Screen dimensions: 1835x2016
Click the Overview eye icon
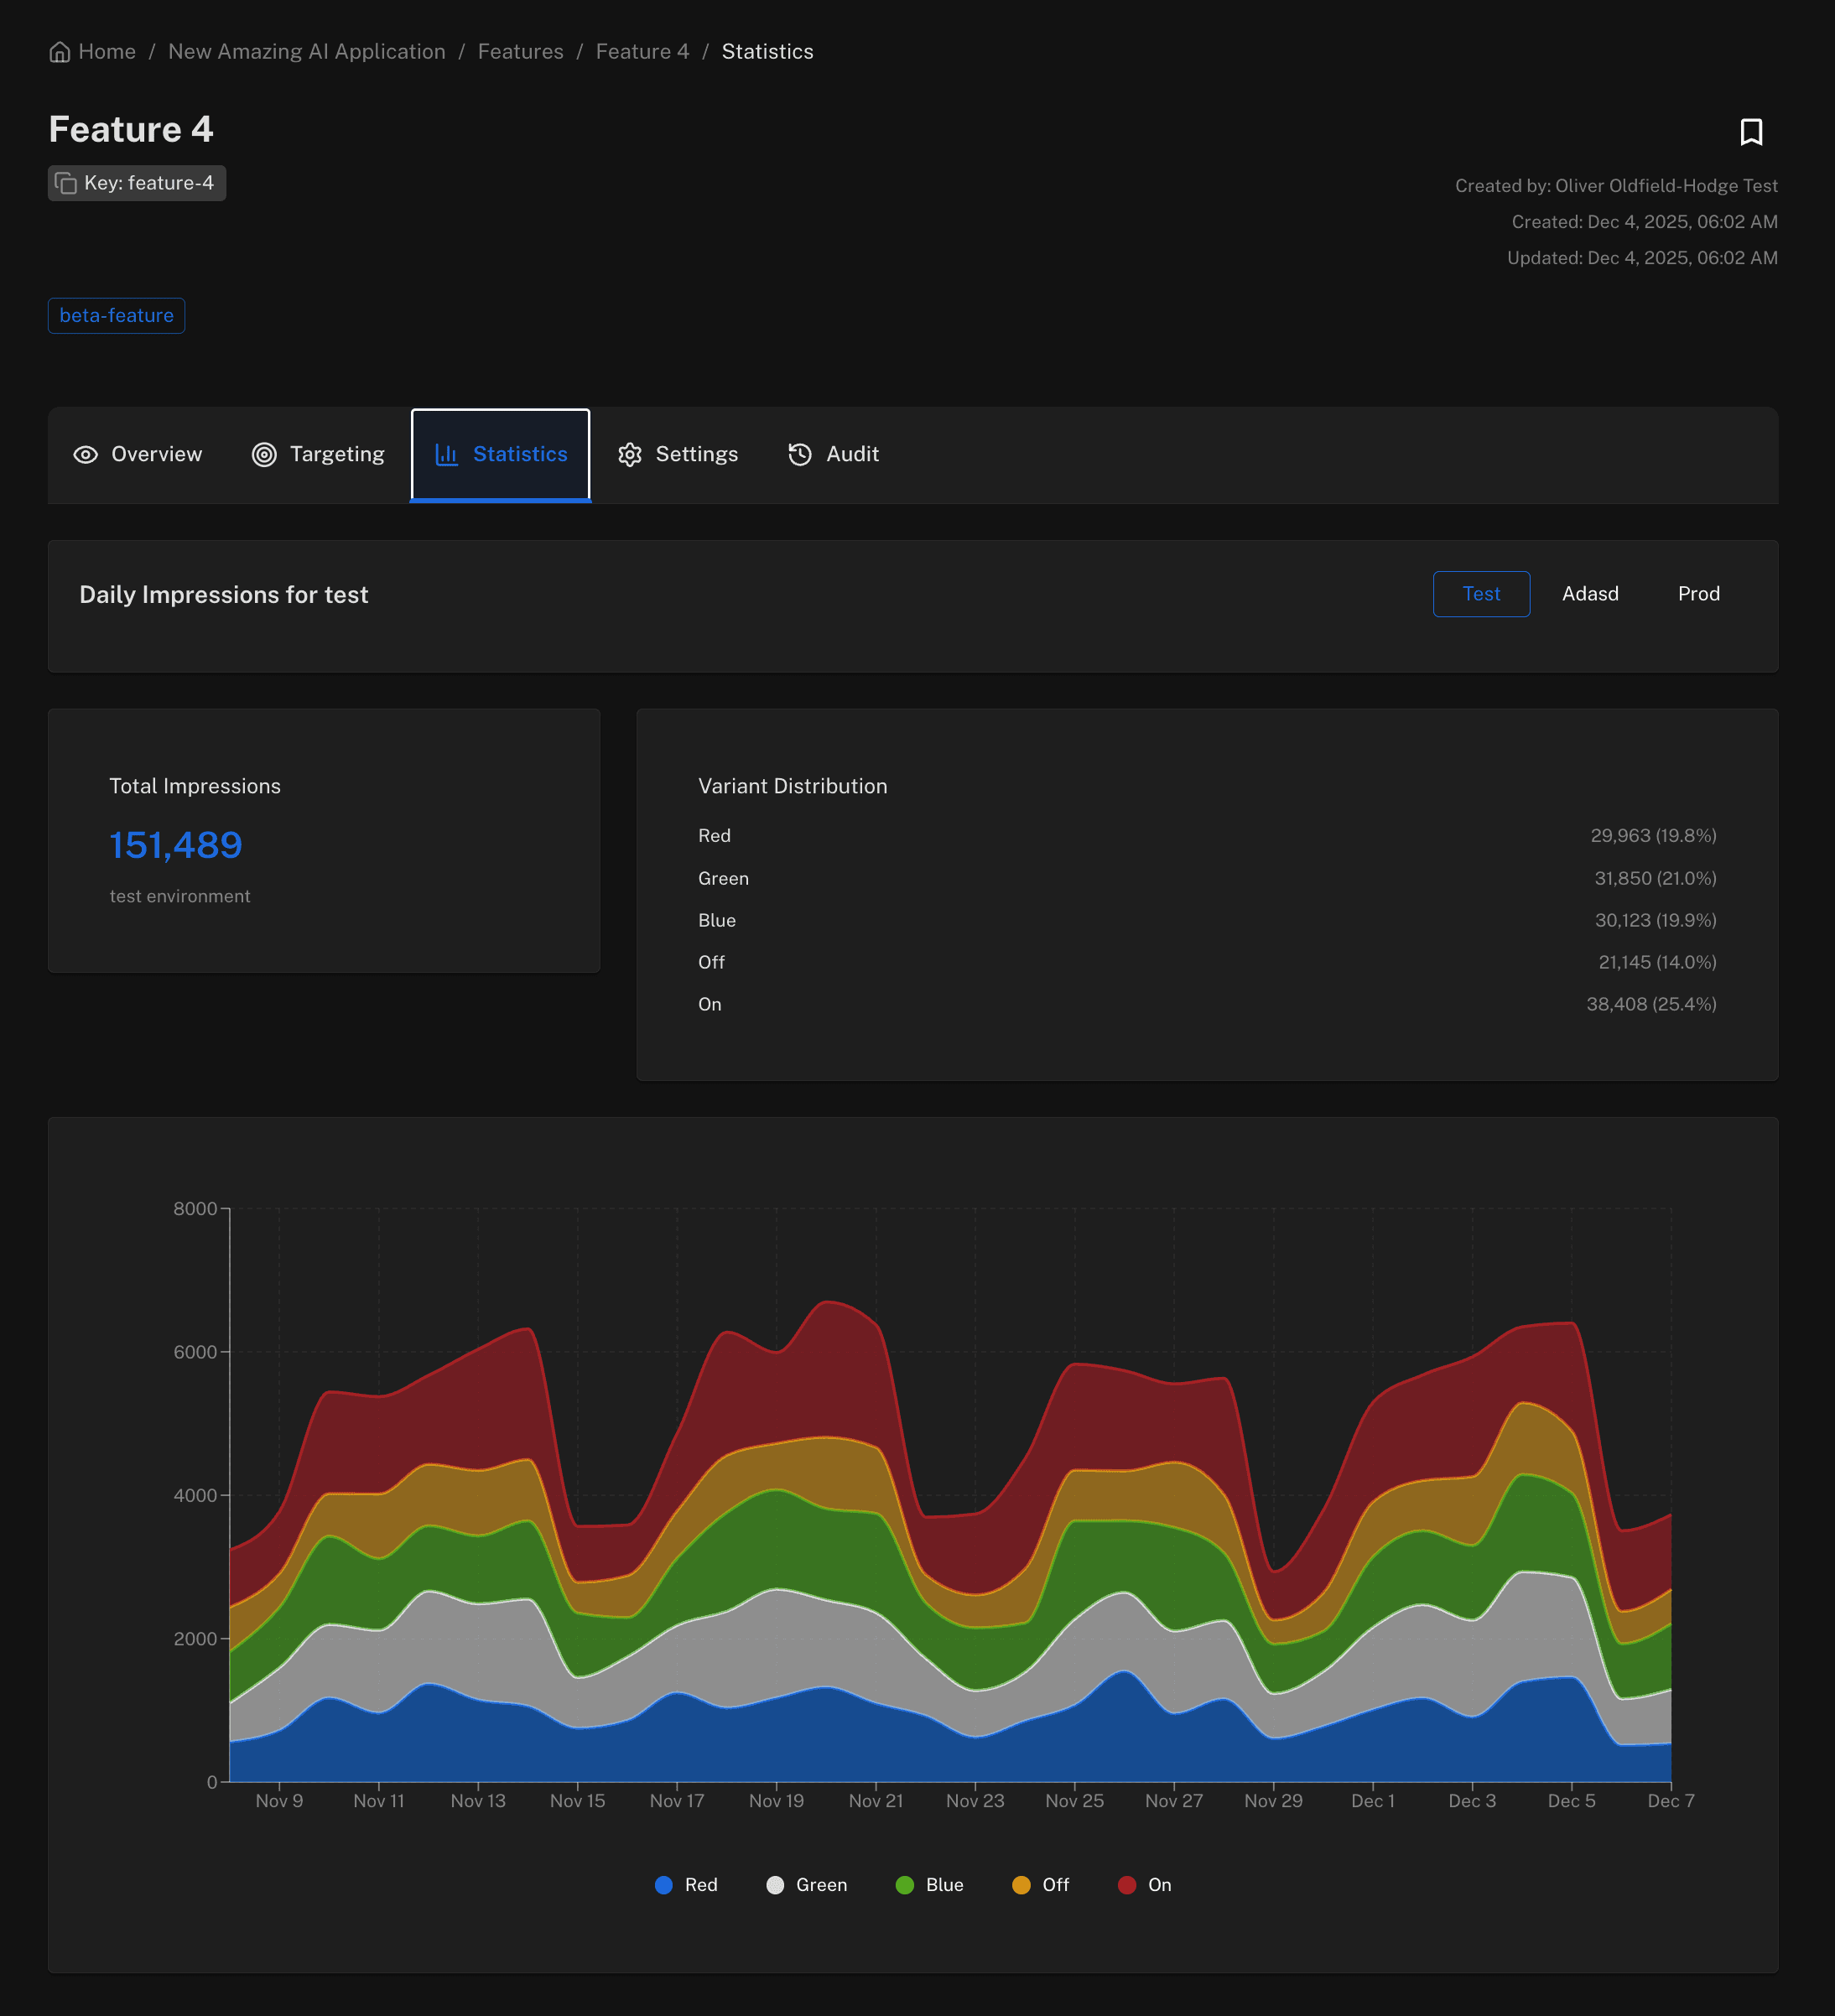86,454
